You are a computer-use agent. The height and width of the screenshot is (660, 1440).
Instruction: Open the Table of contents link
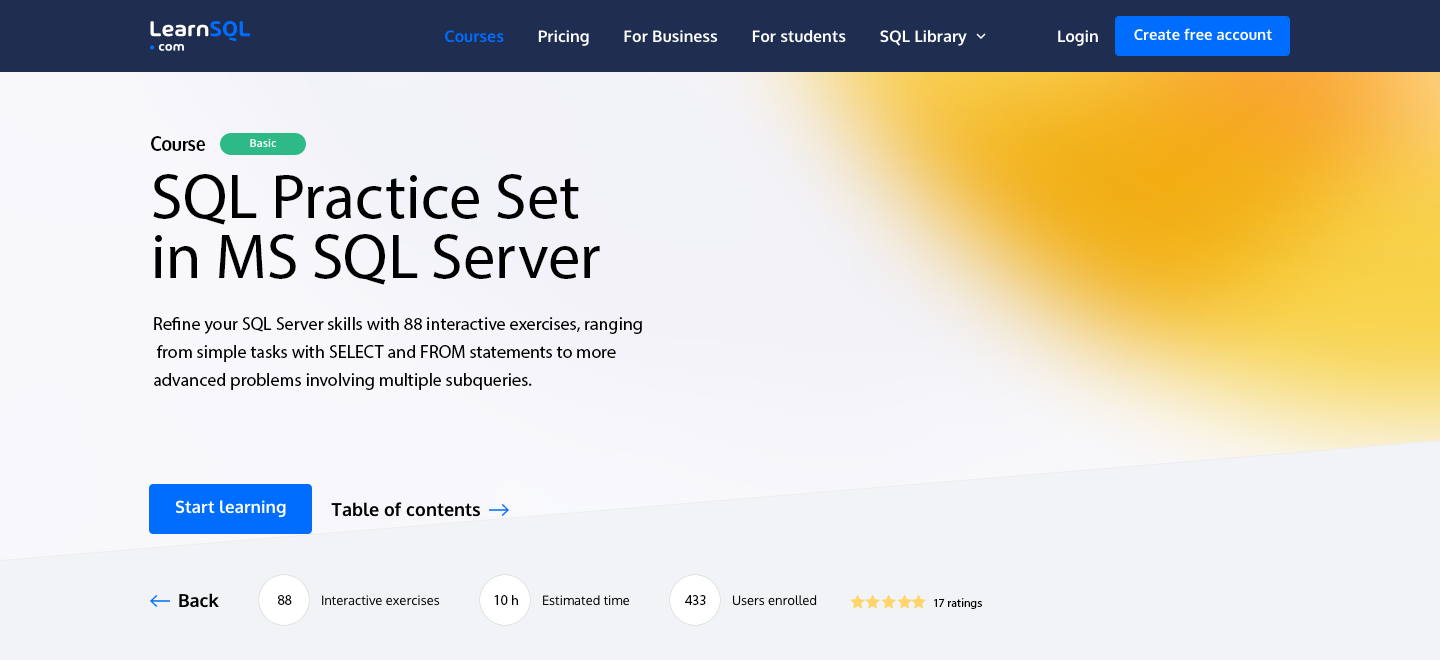[x=420, y=510]
